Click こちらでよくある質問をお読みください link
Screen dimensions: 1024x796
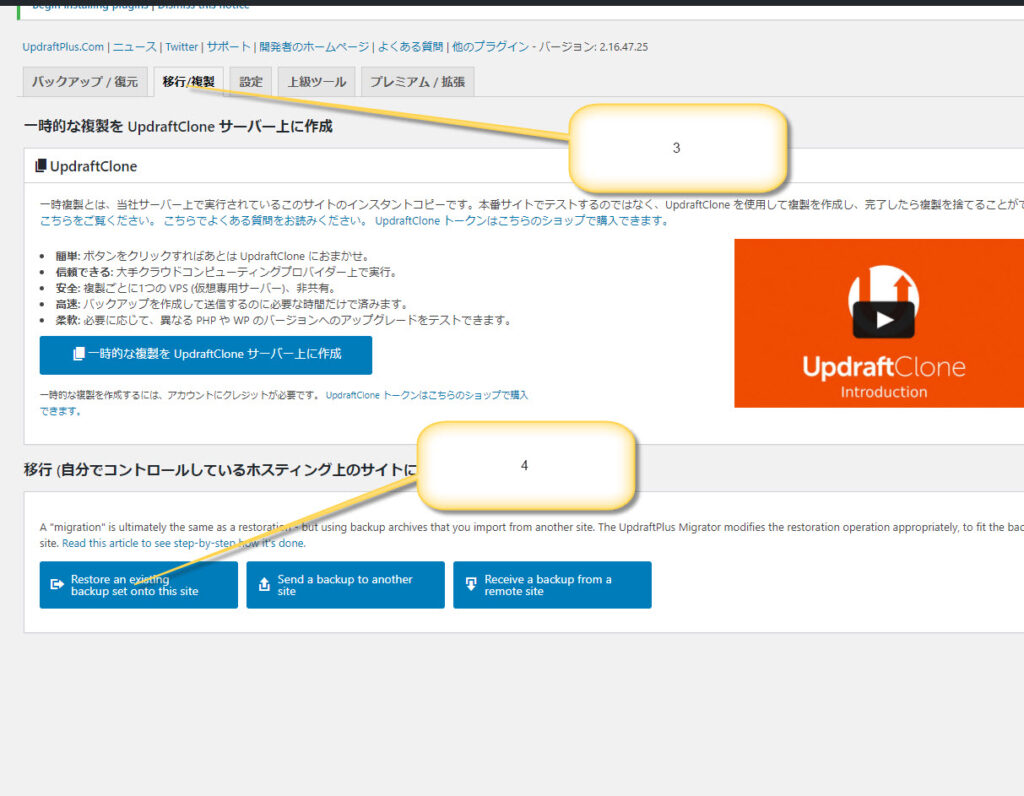point(265,221)
